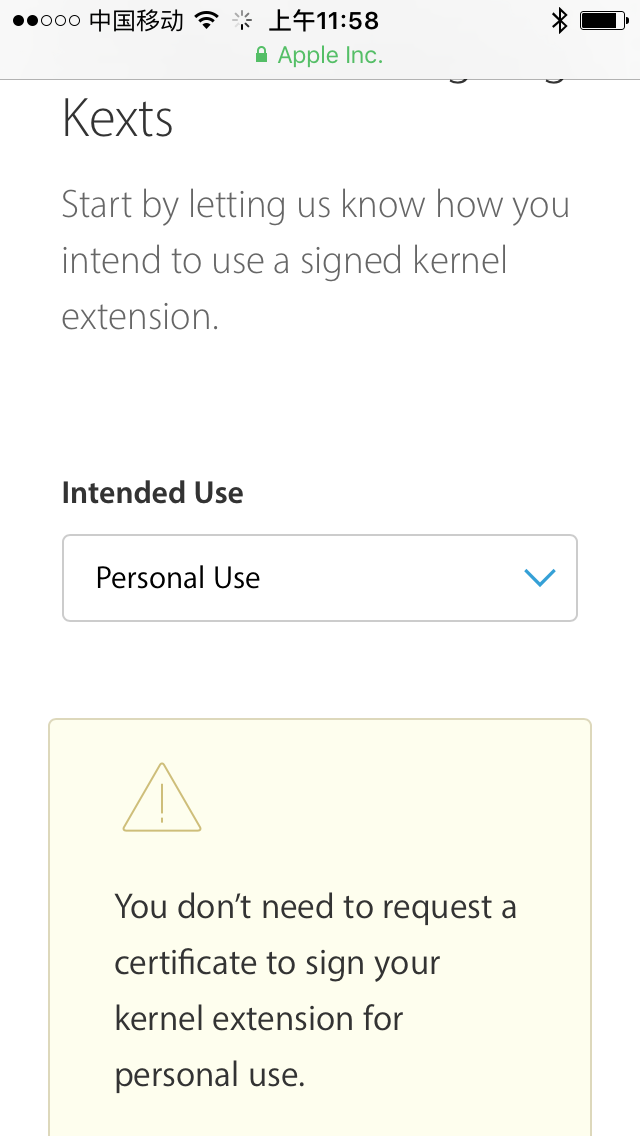Tap the Apple Inc. site name
This screenshot has width=640, height=1136.
330,56
